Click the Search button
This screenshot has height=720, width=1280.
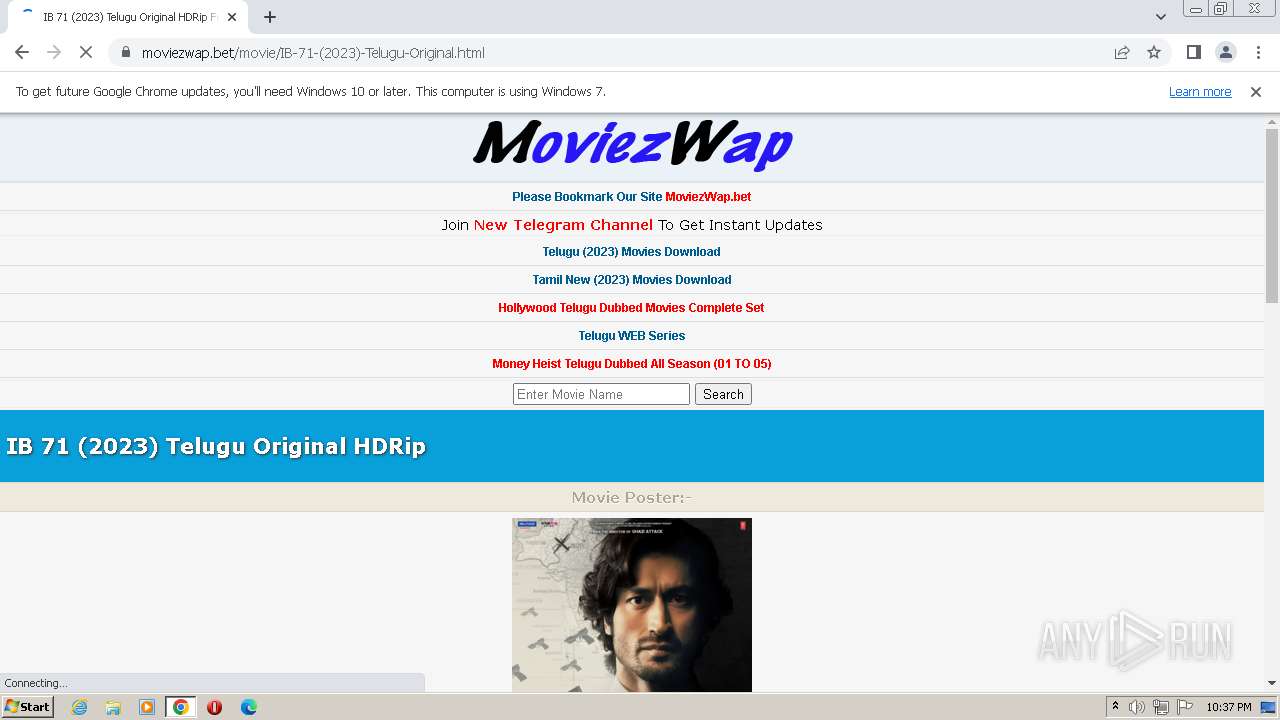723,394
